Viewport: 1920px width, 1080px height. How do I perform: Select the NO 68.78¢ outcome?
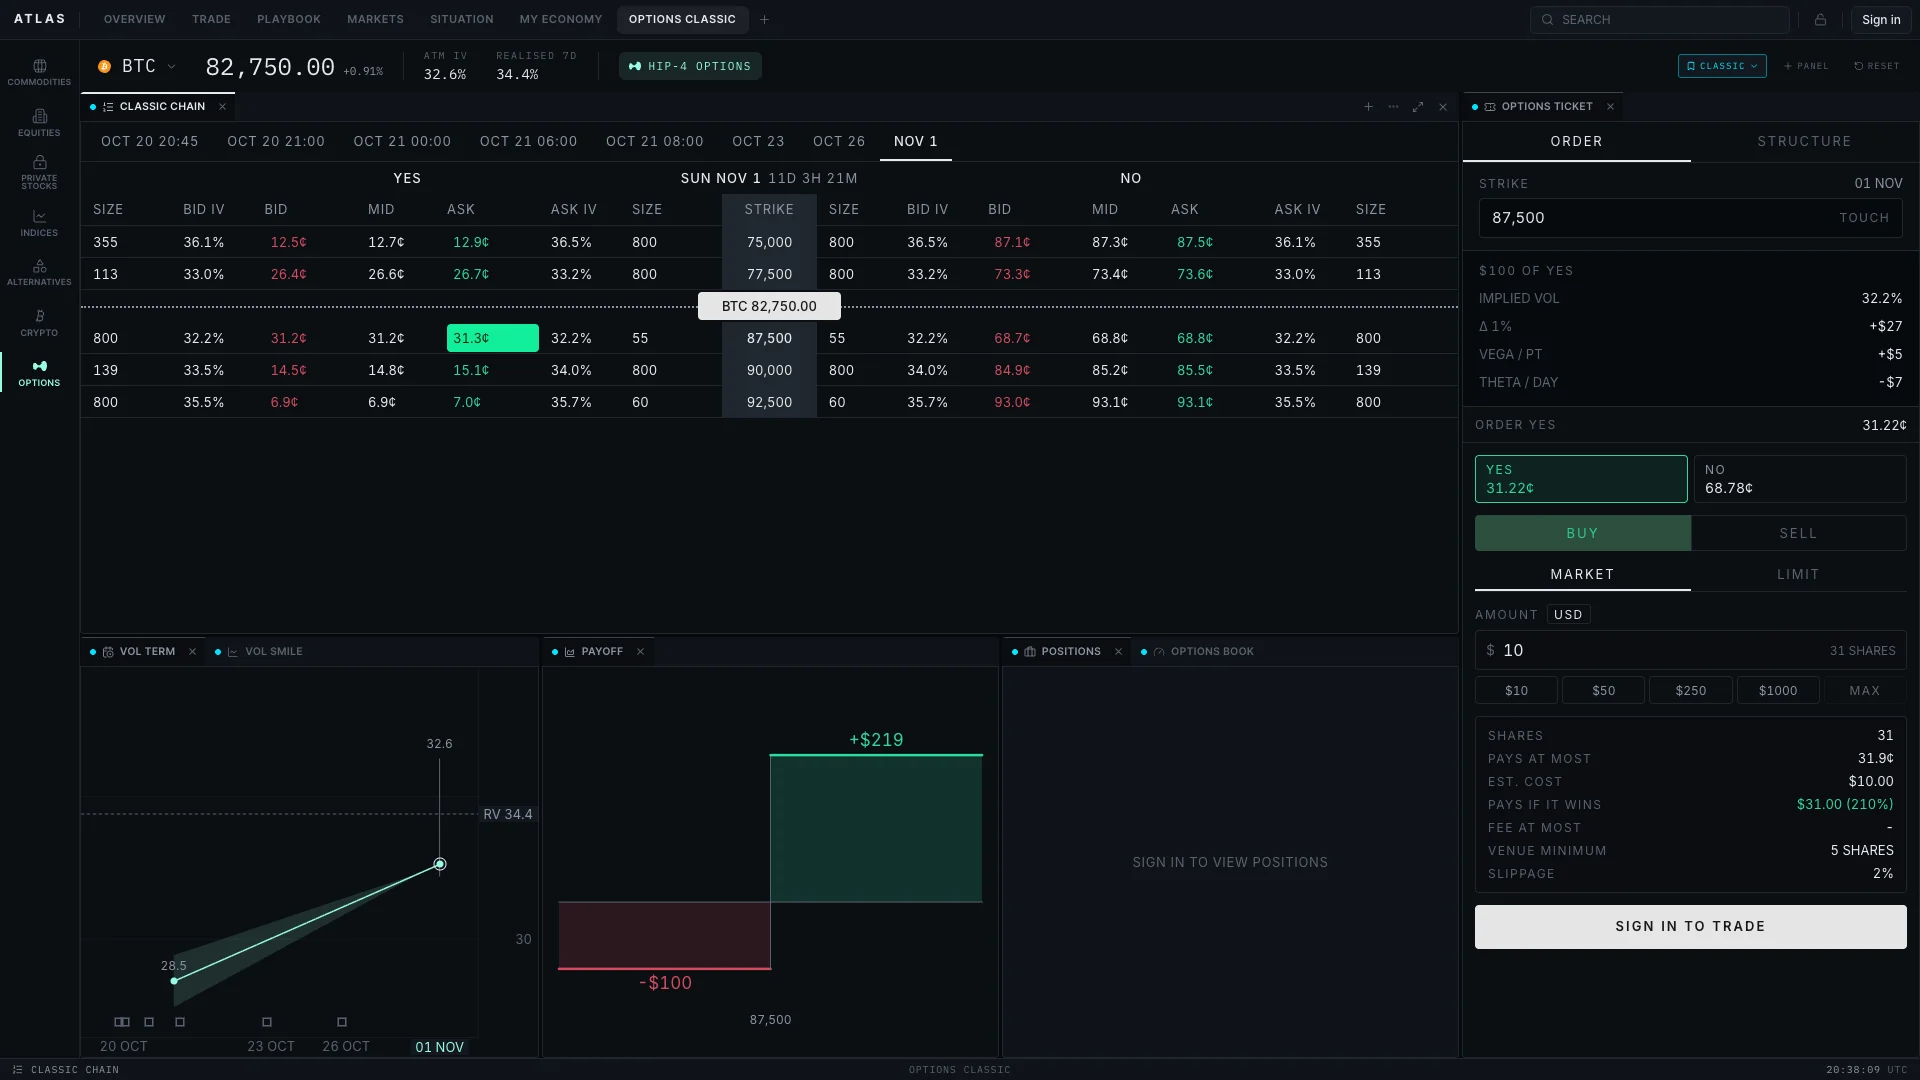click(x=1799, y=479)
